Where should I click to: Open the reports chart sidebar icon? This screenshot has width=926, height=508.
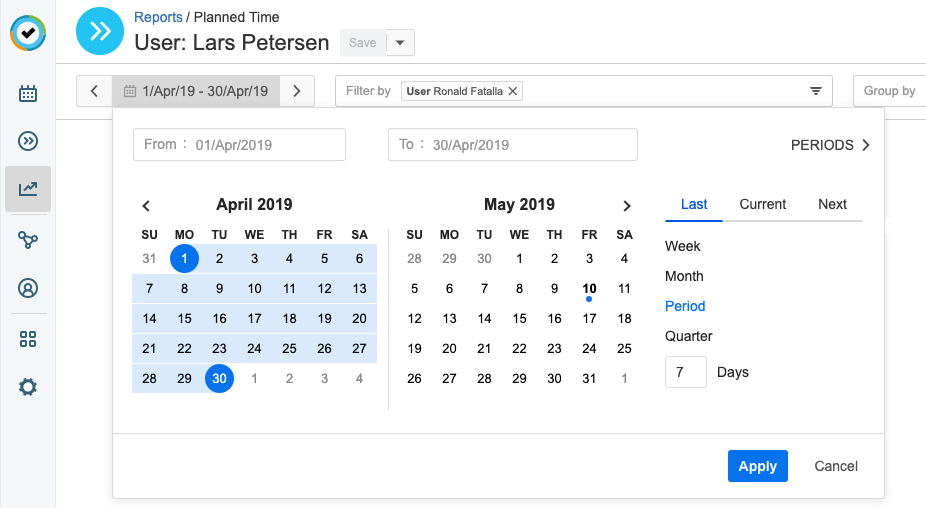(x=28, y=189)
